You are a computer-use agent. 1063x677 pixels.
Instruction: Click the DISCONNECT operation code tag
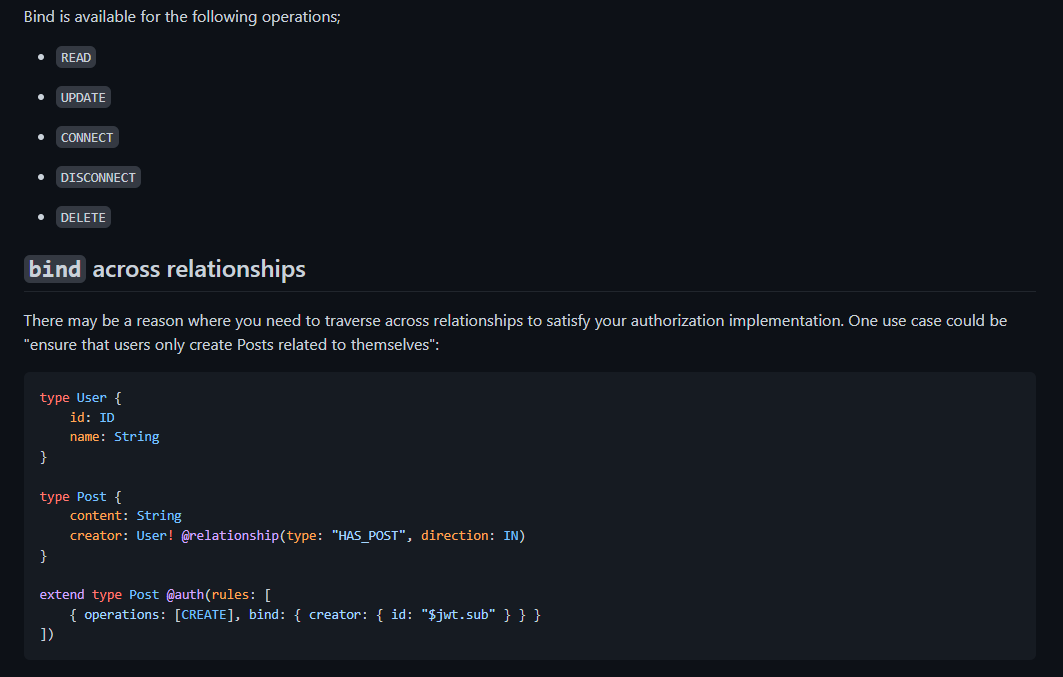pos(98,178)
